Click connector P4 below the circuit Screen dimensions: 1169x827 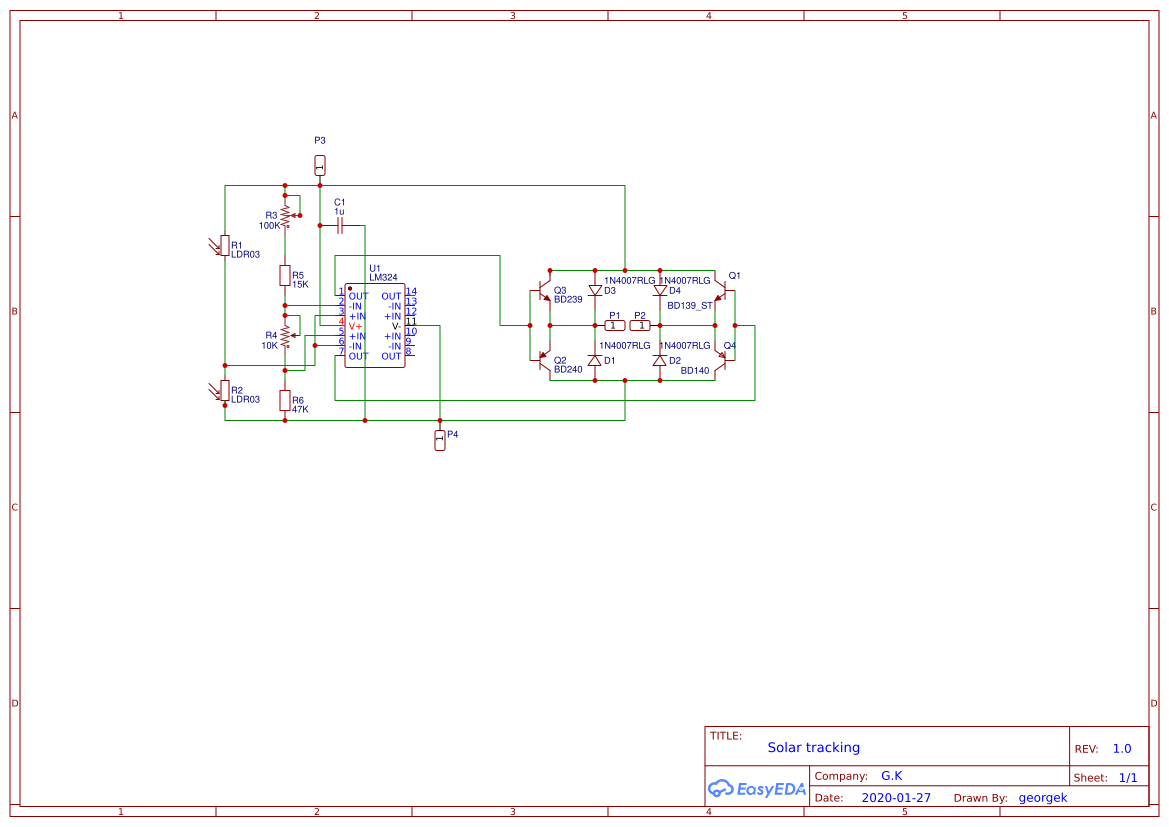coord(440,440)
